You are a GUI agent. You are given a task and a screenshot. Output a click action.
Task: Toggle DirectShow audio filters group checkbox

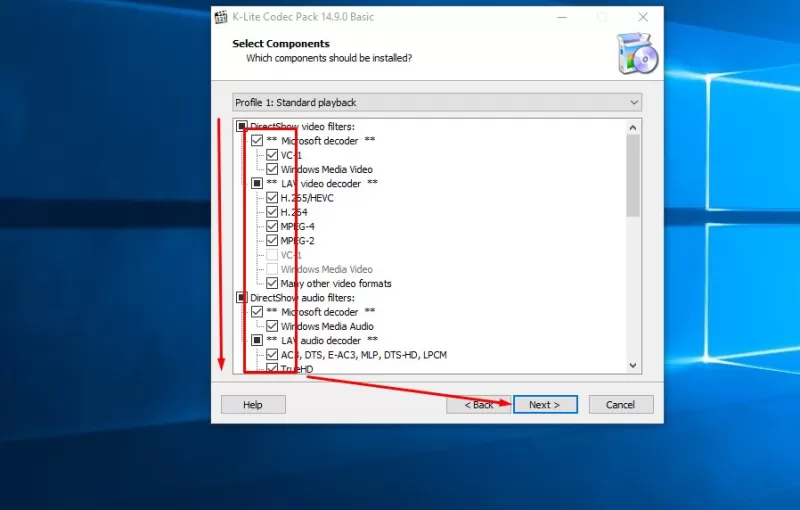(242, 297)
